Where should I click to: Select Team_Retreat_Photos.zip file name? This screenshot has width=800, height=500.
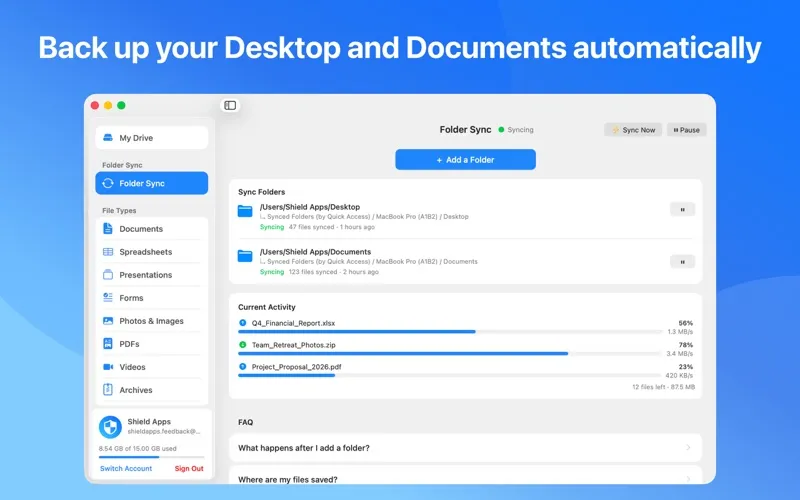coord(293,345)
